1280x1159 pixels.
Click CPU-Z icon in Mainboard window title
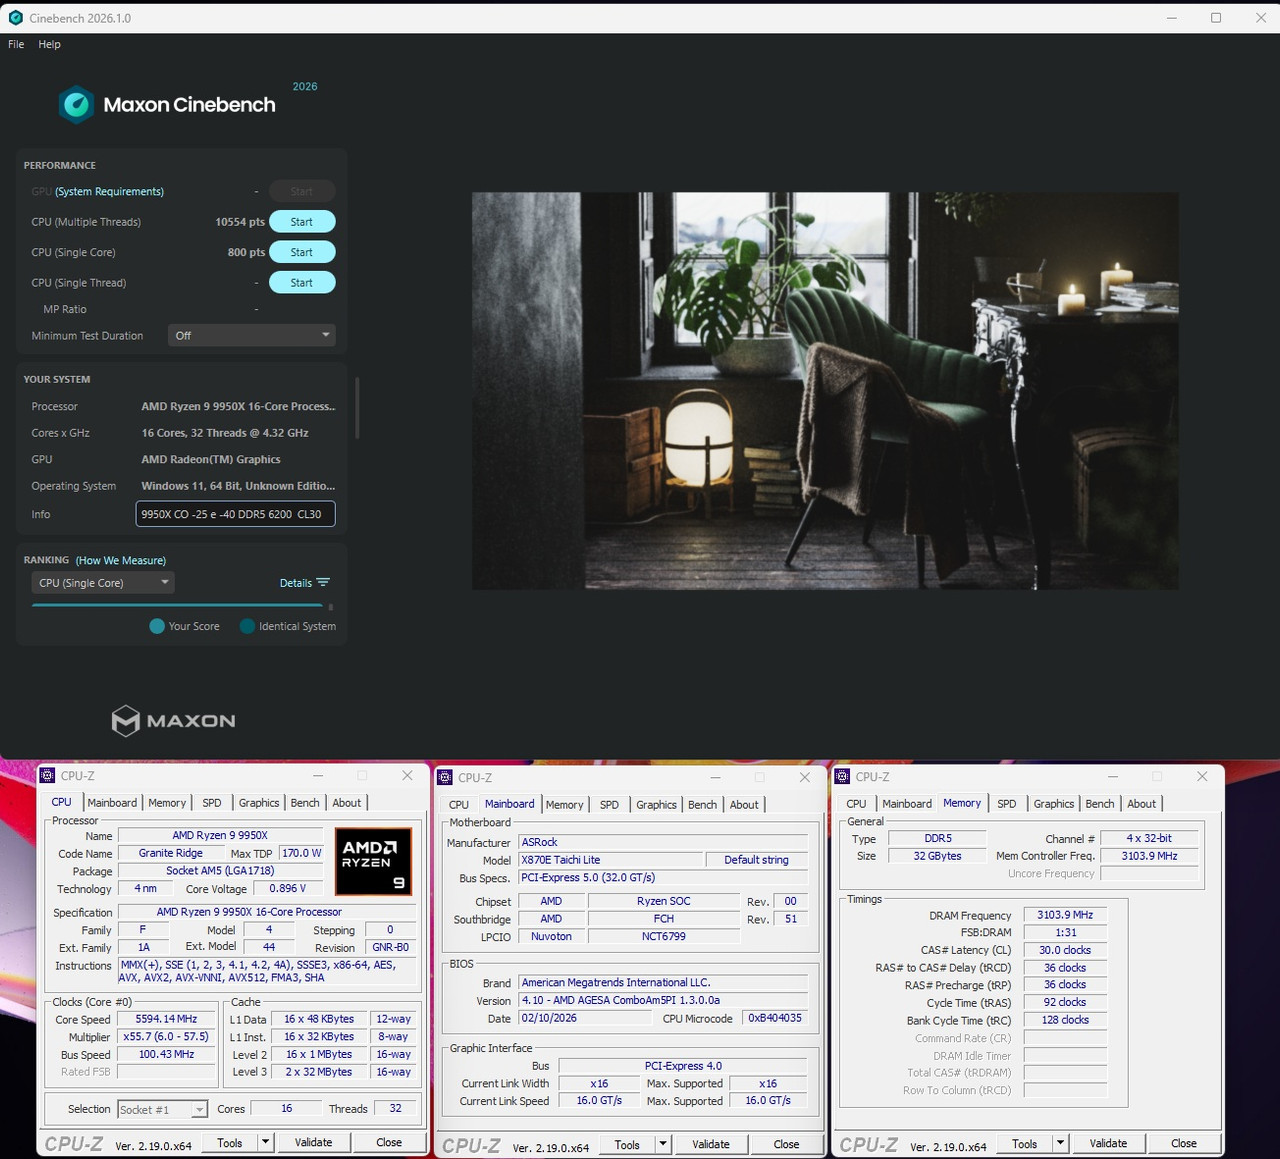point(445,777)
